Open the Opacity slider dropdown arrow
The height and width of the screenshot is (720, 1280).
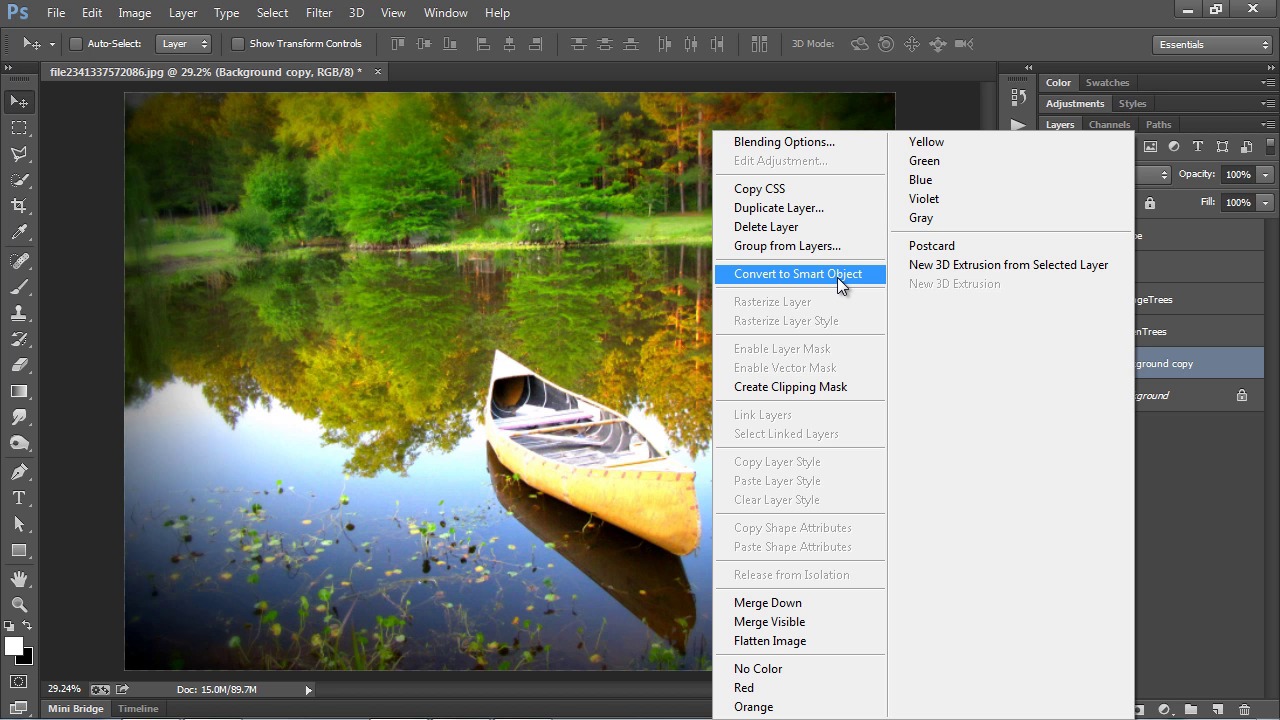pyautogui.click(x=1265, y=174)
